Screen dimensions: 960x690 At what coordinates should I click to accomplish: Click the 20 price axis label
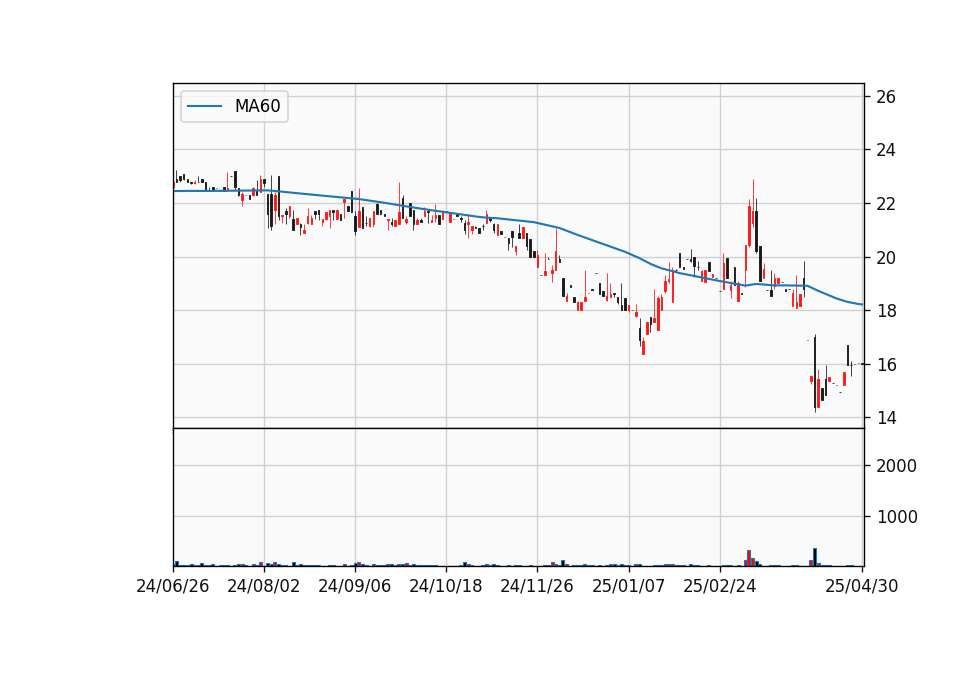pyautogui.click(x=885, y=258)
